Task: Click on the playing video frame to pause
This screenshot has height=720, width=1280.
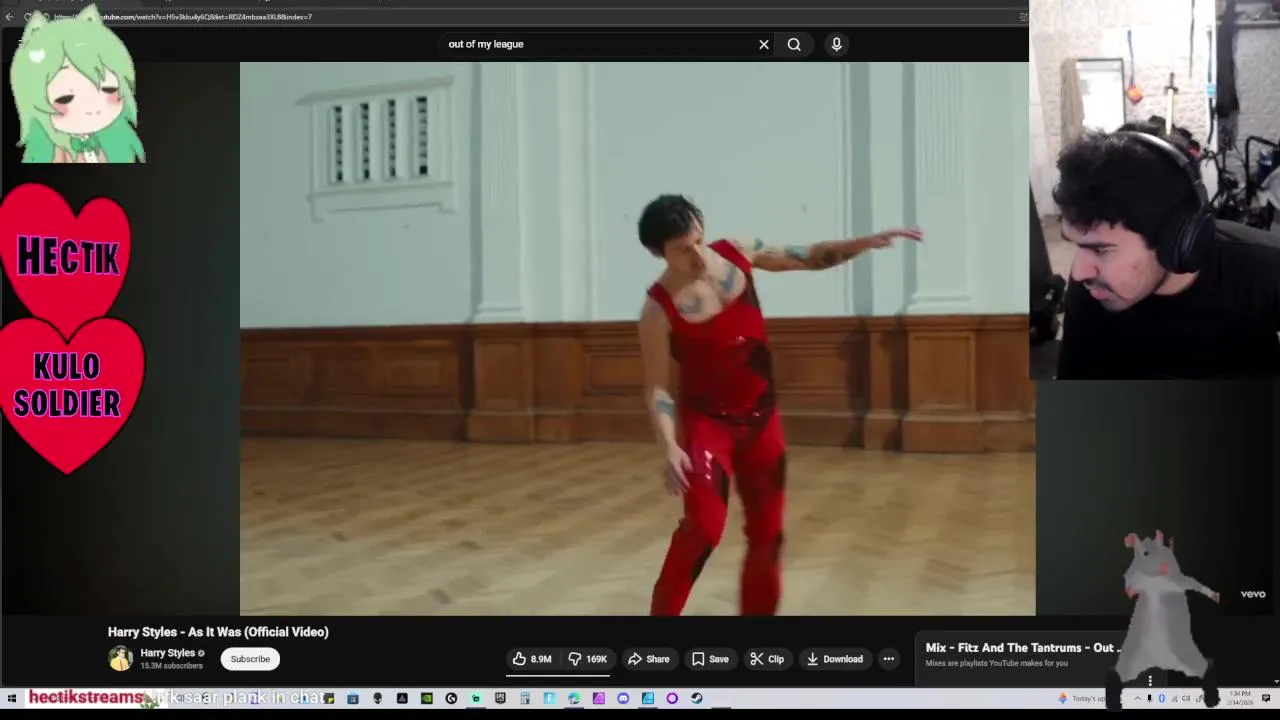Action: tap(637, 338)
